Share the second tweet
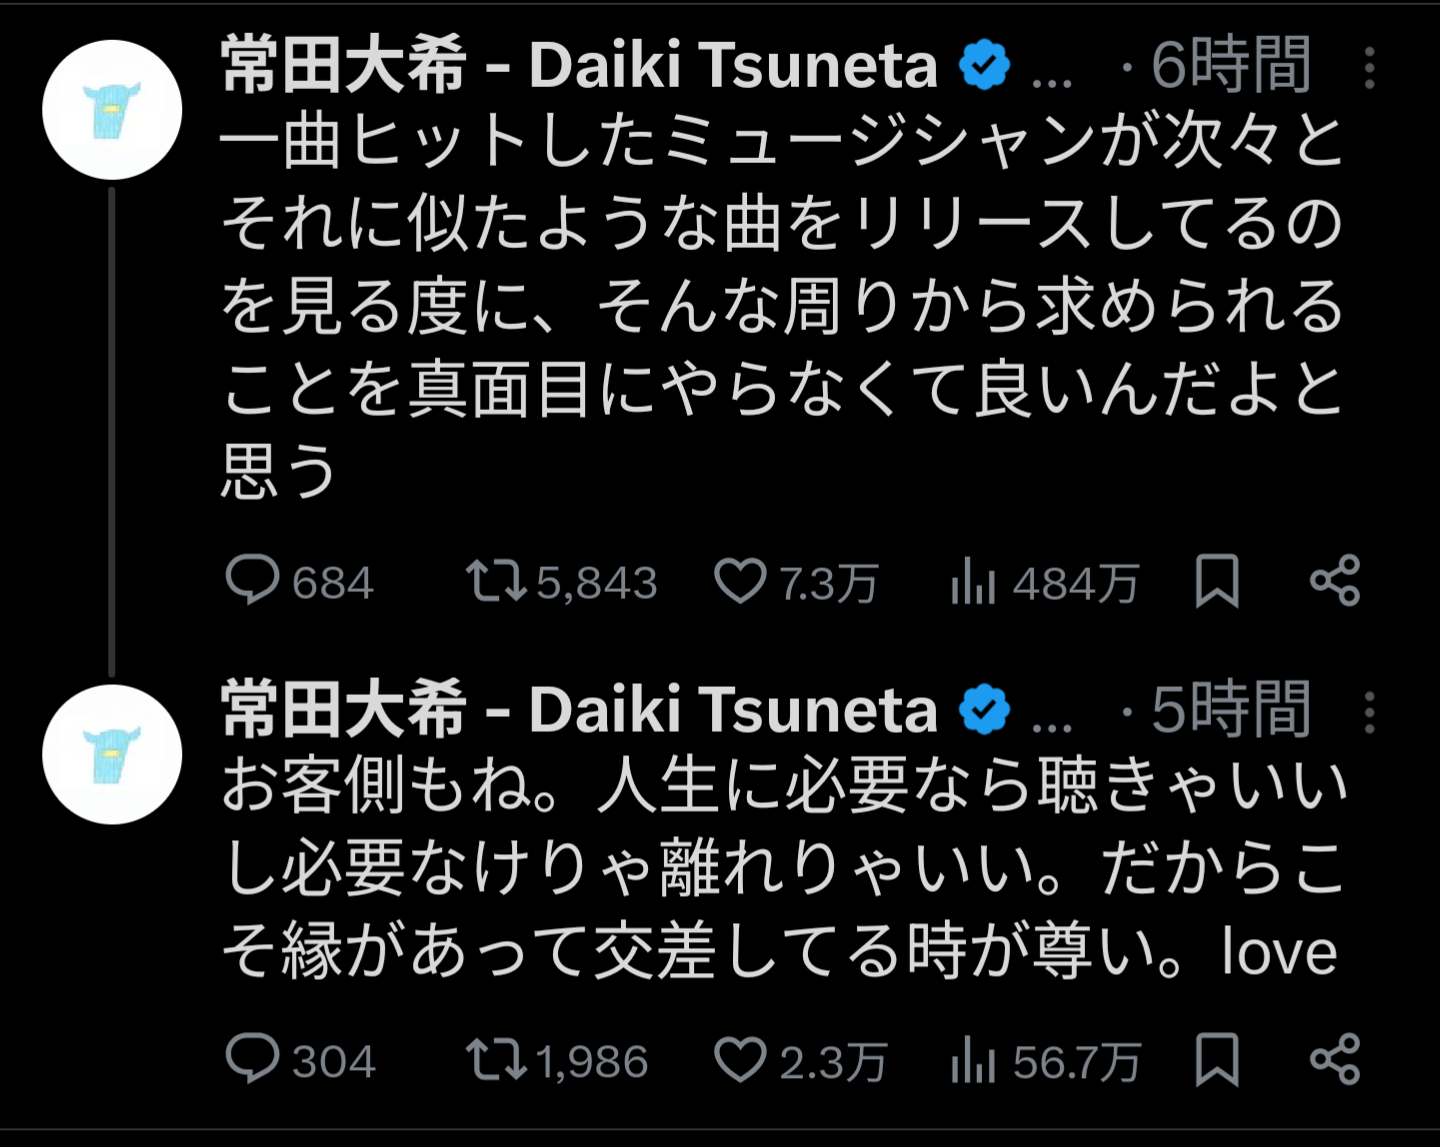The image size is (1440, 1147). (1335, 1060)
